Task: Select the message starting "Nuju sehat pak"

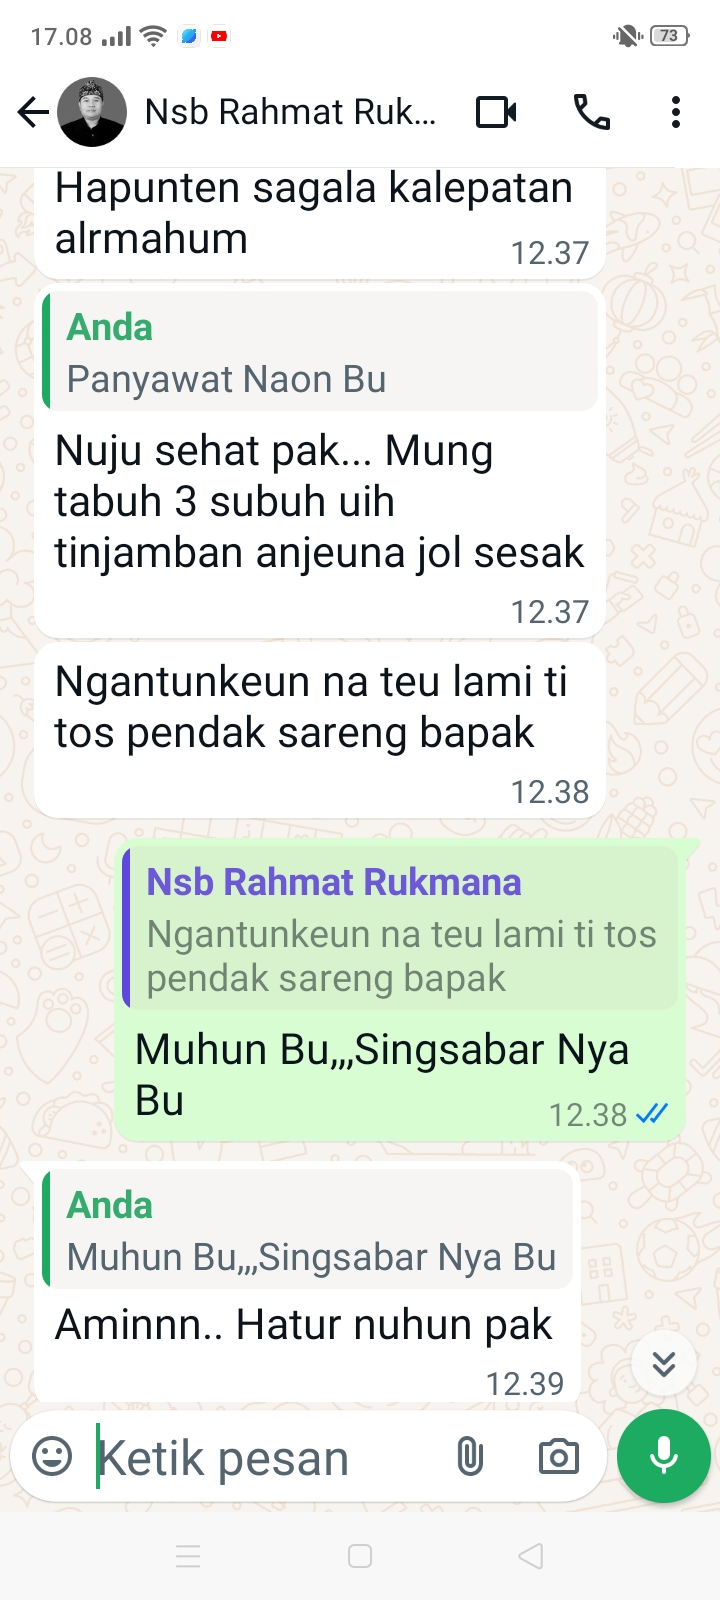Action: click(x=319, y=502)
